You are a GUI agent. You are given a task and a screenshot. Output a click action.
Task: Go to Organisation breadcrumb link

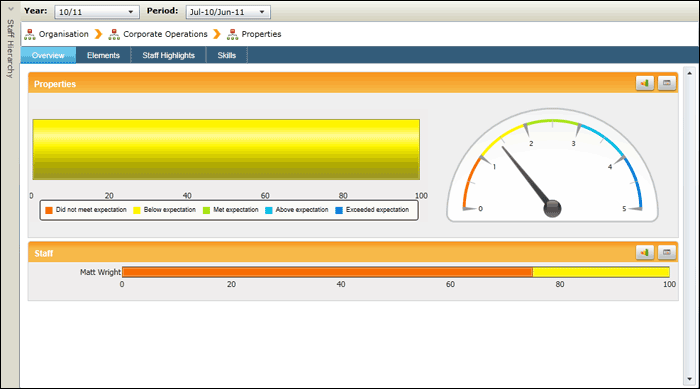(x=64, y=34)
